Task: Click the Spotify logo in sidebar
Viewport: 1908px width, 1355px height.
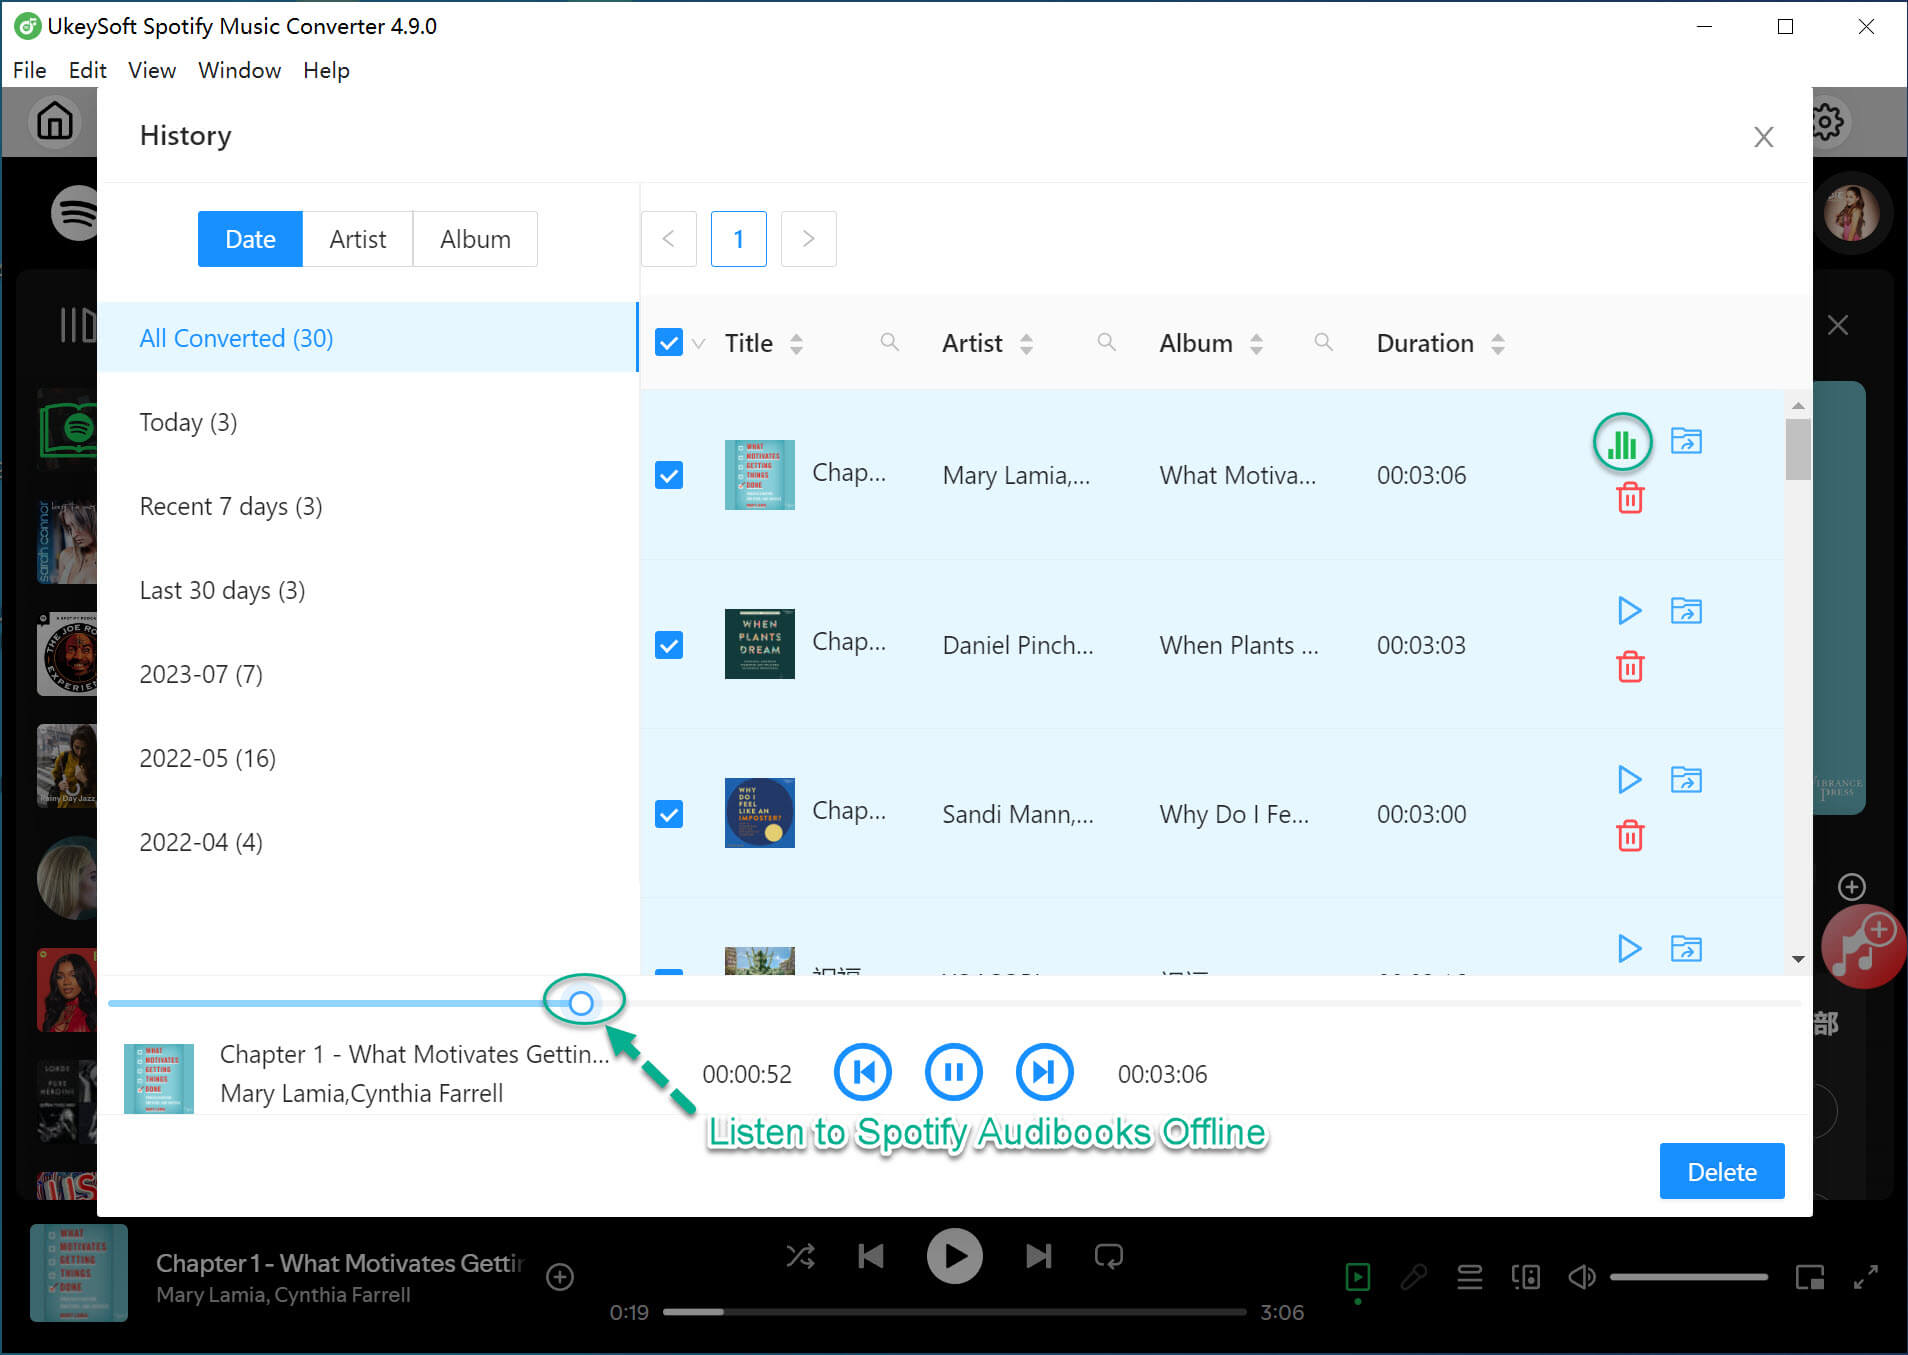Action: [76, 213]
